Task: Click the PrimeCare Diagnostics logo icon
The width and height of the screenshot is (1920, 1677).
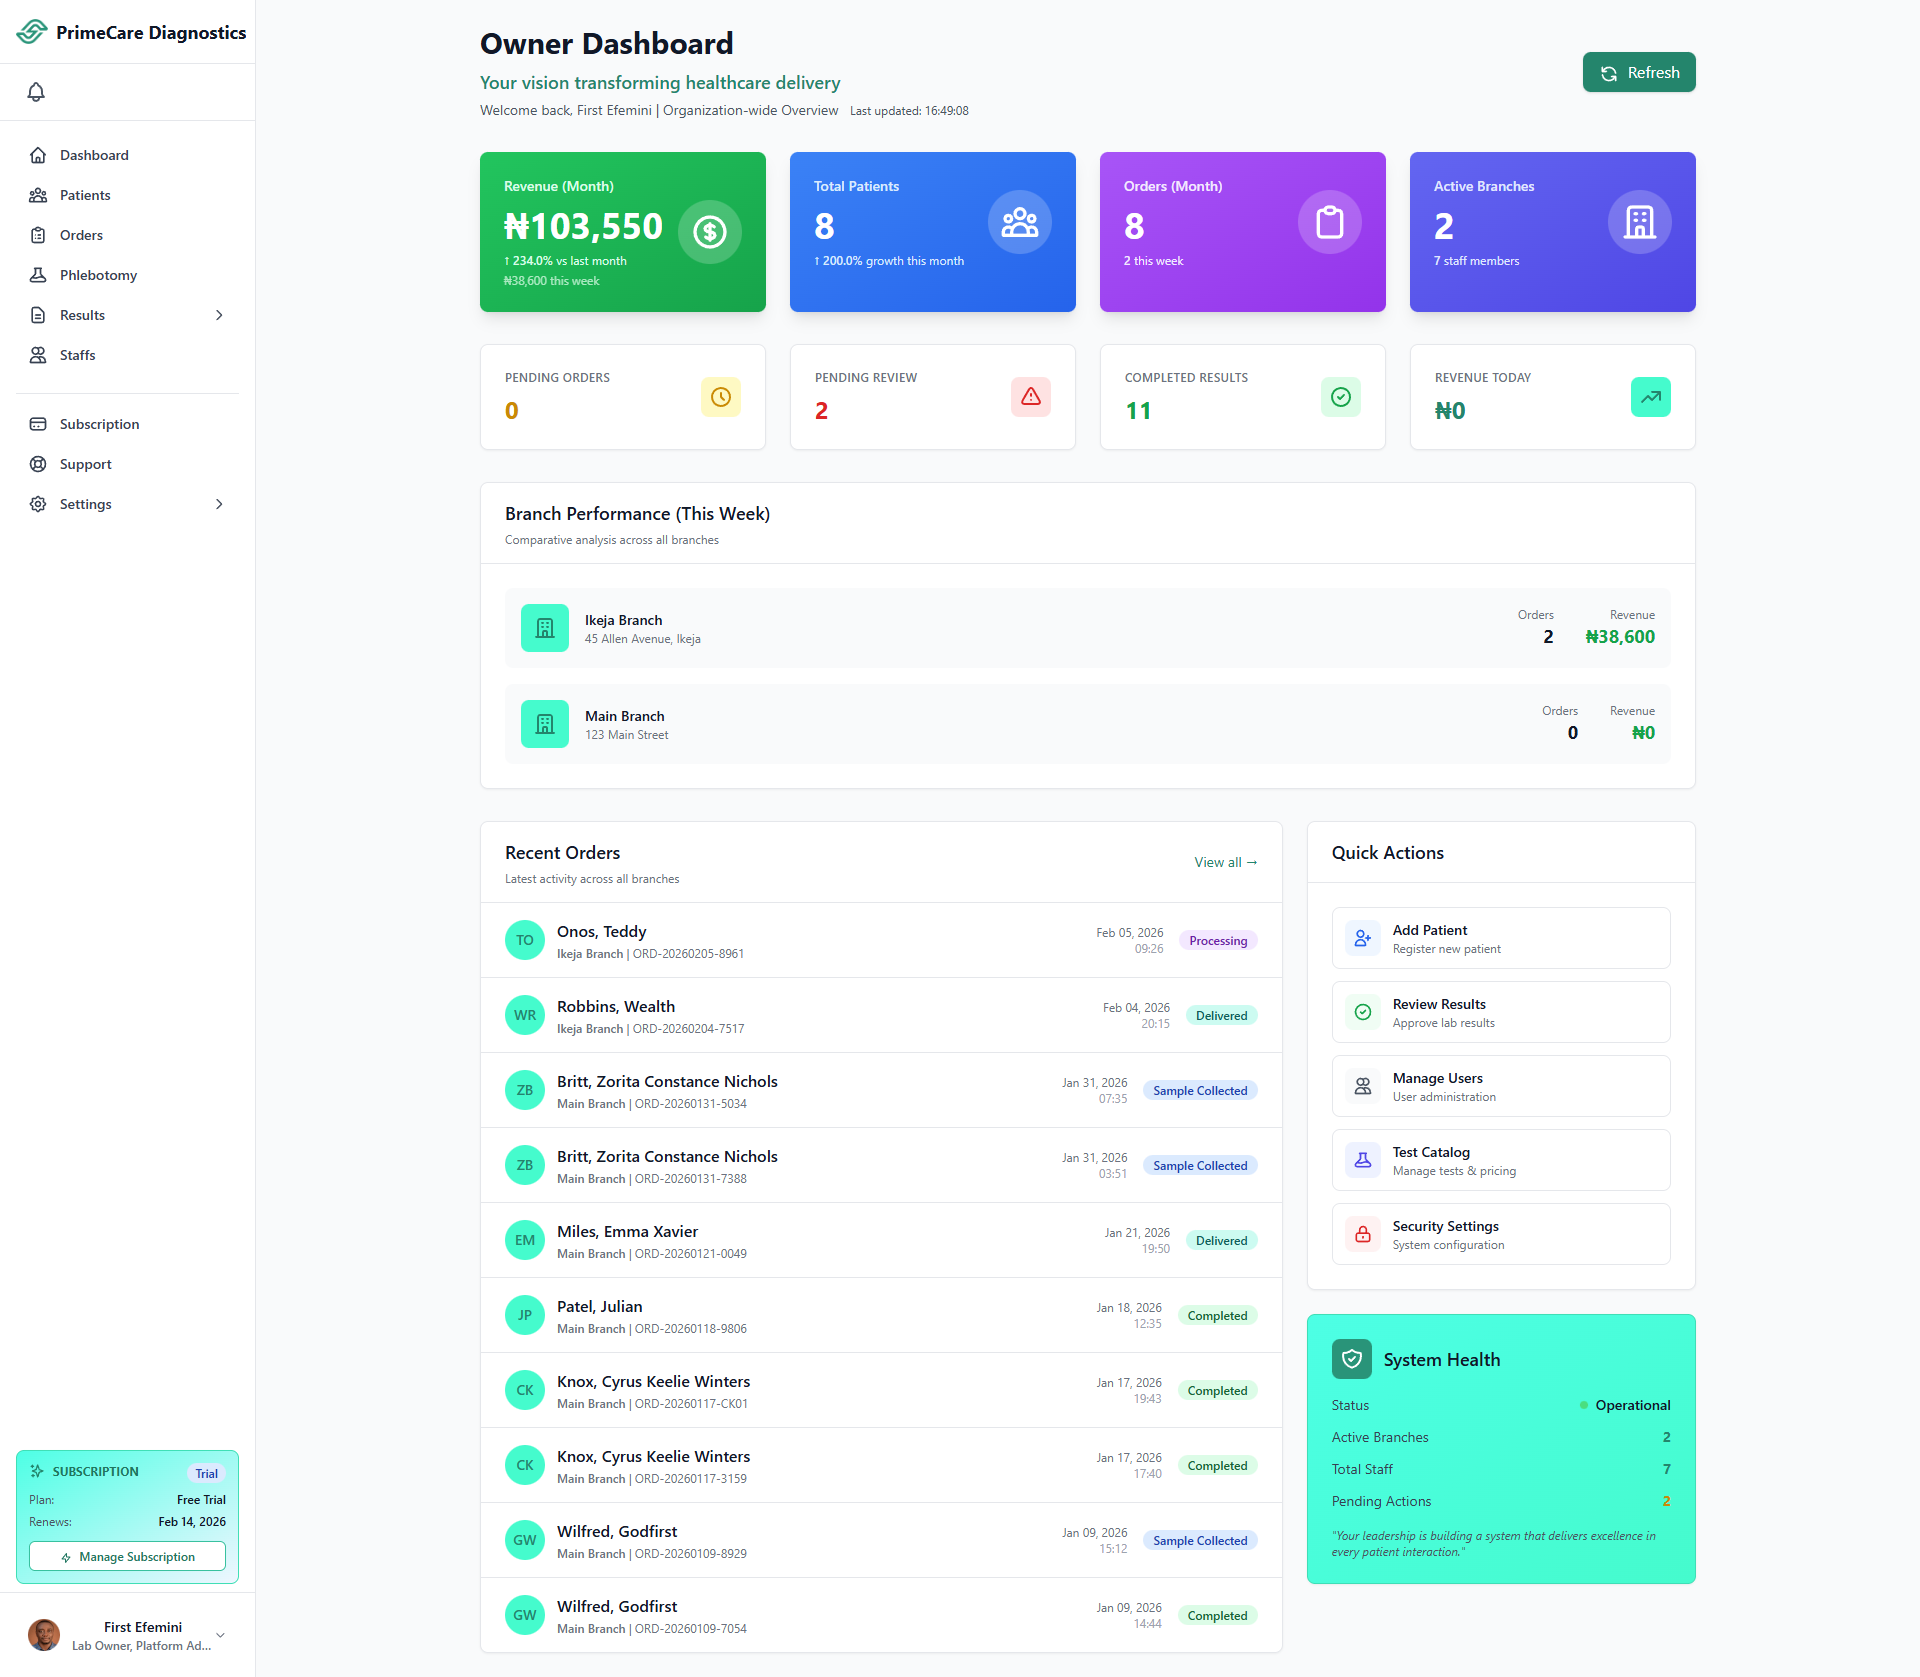Action: pos(32,32)
